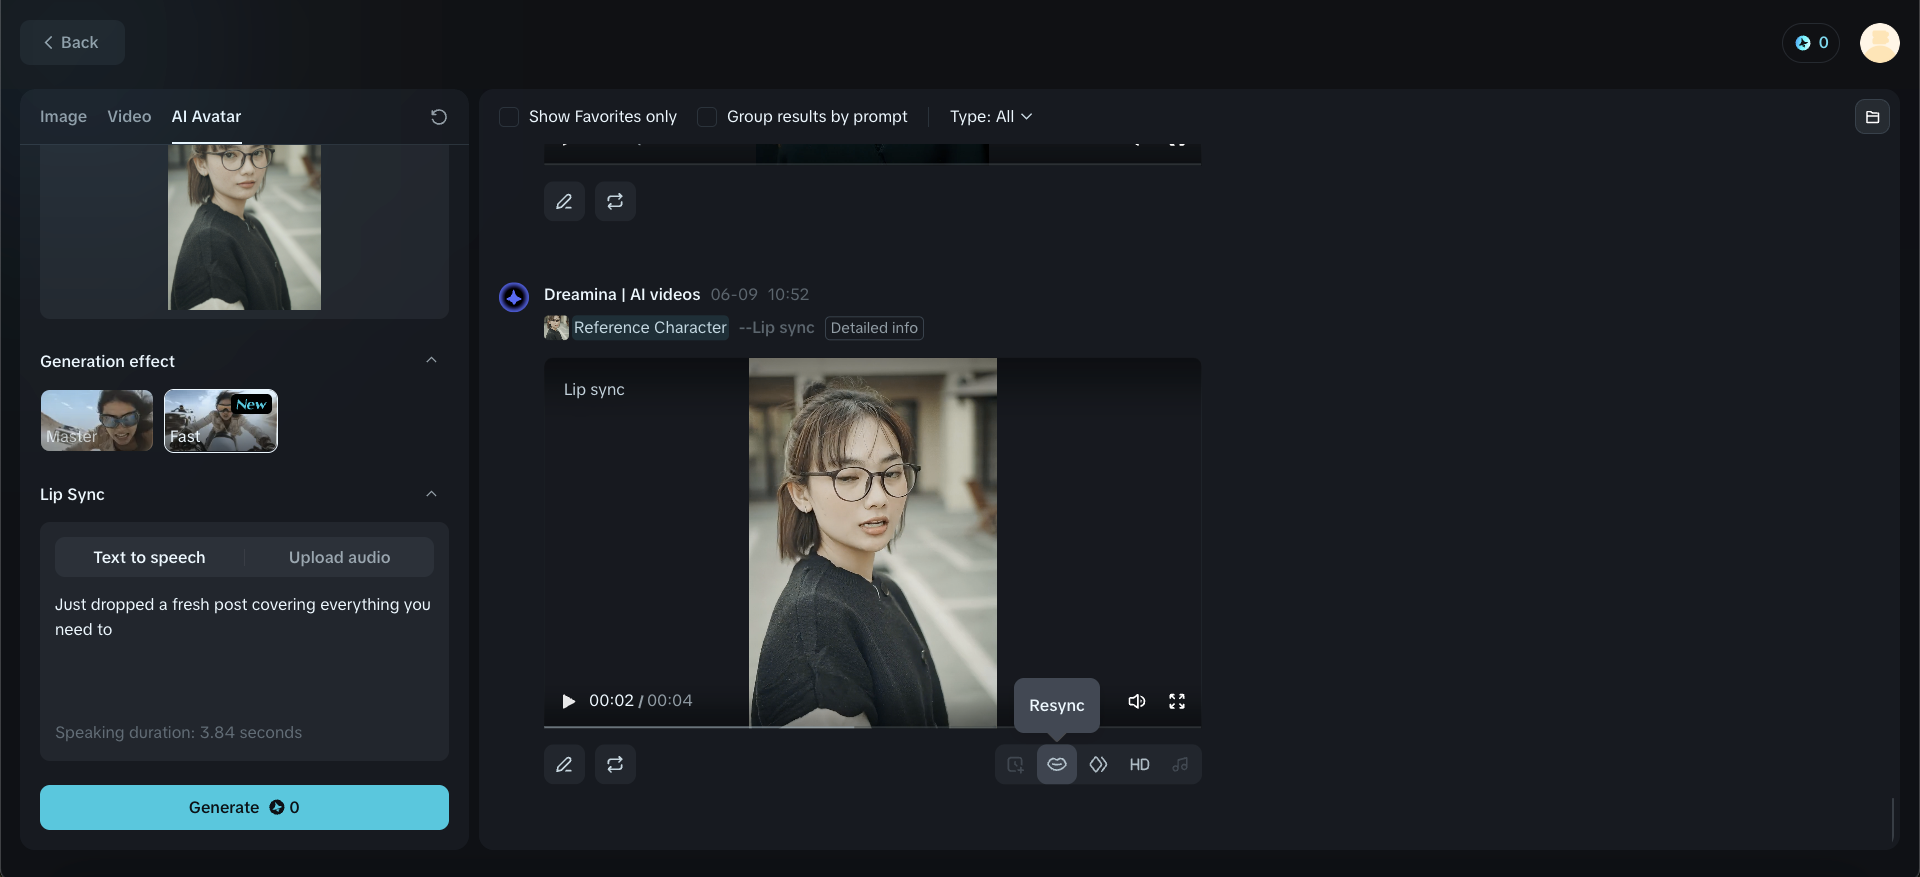1920x877 pixels.
Task: Click the Dreamina AI videos logo icon
Action: click(514, 297)
